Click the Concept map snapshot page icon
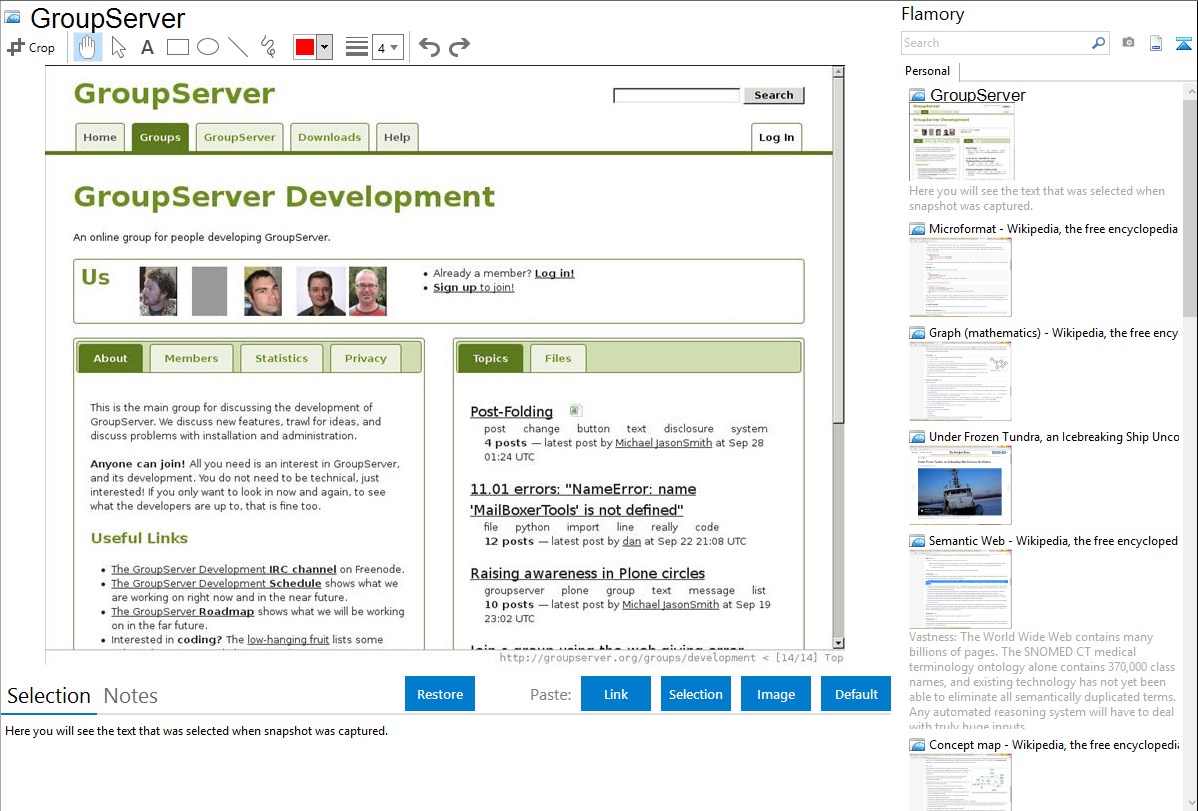The height and width of the screenshot is (811, 1198). pyautogui.click(x=917, y=745)
